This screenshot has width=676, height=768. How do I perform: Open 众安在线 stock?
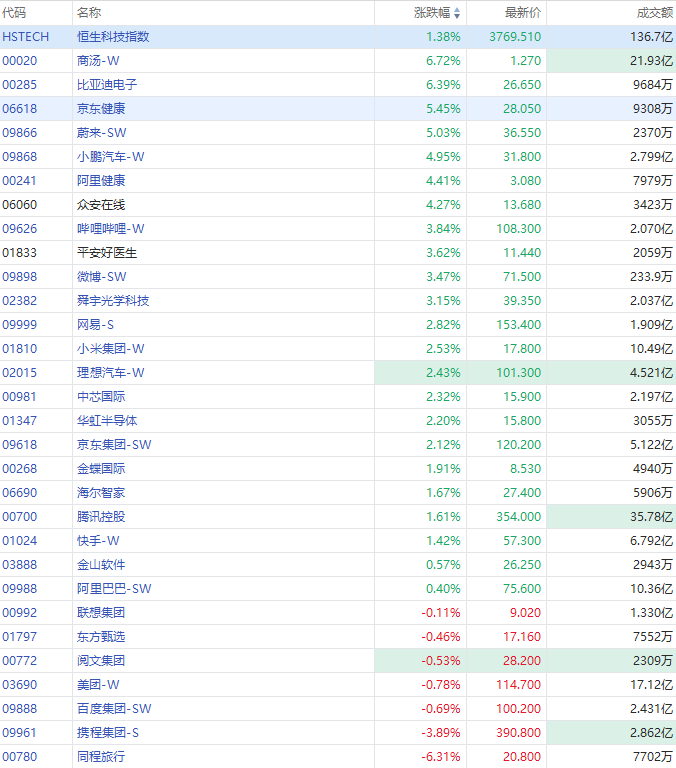[x=101, y=205]
